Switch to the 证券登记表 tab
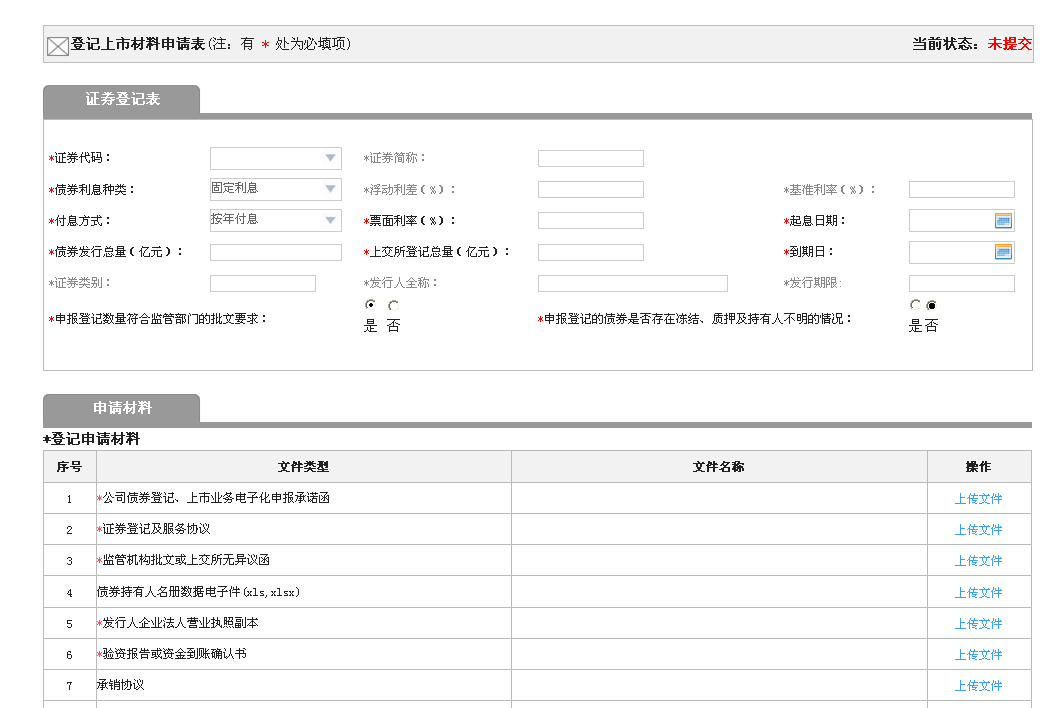 point(122,99)
